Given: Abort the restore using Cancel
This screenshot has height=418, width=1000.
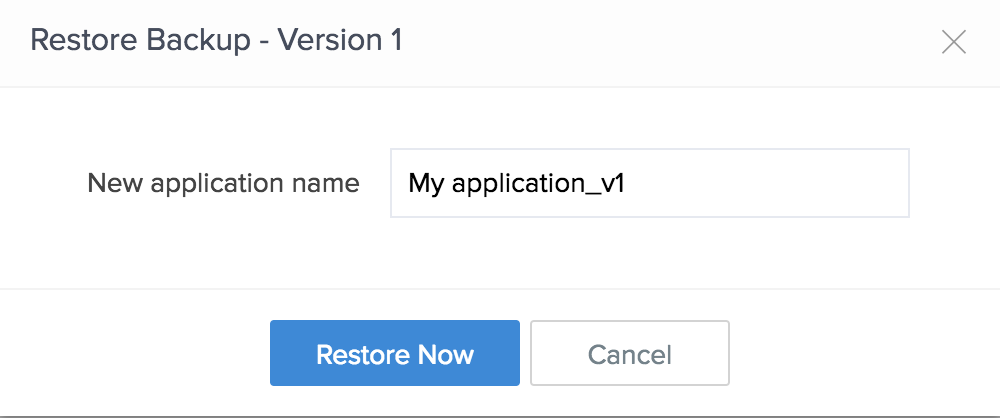Looking at the screenshot, I should pos(629,353).
